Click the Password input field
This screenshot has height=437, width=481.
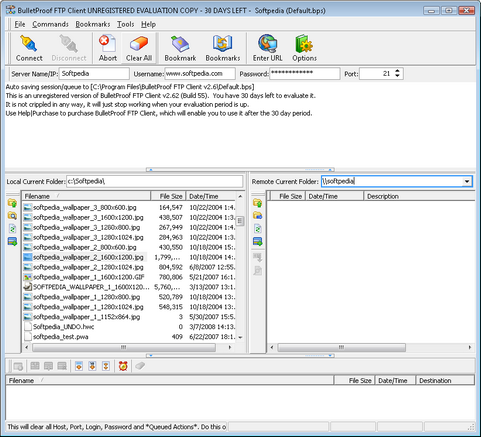(305, 74)
